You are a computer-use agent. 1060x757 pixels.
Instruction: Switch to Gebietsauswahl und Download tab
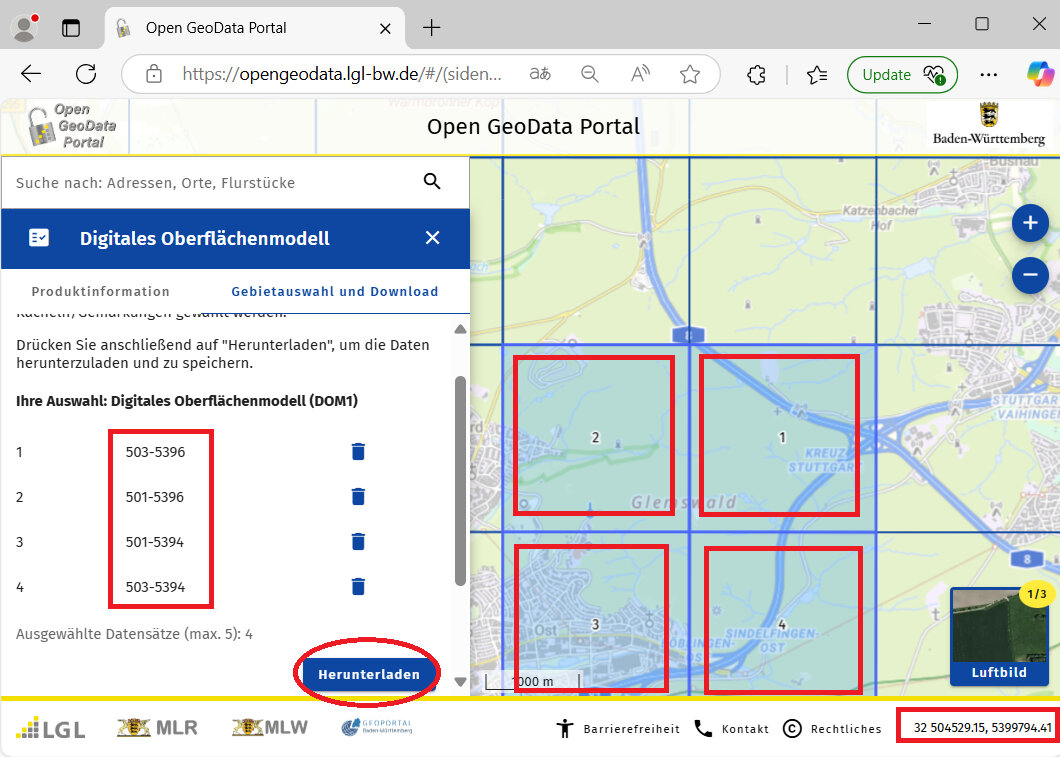tap(335, 292)
